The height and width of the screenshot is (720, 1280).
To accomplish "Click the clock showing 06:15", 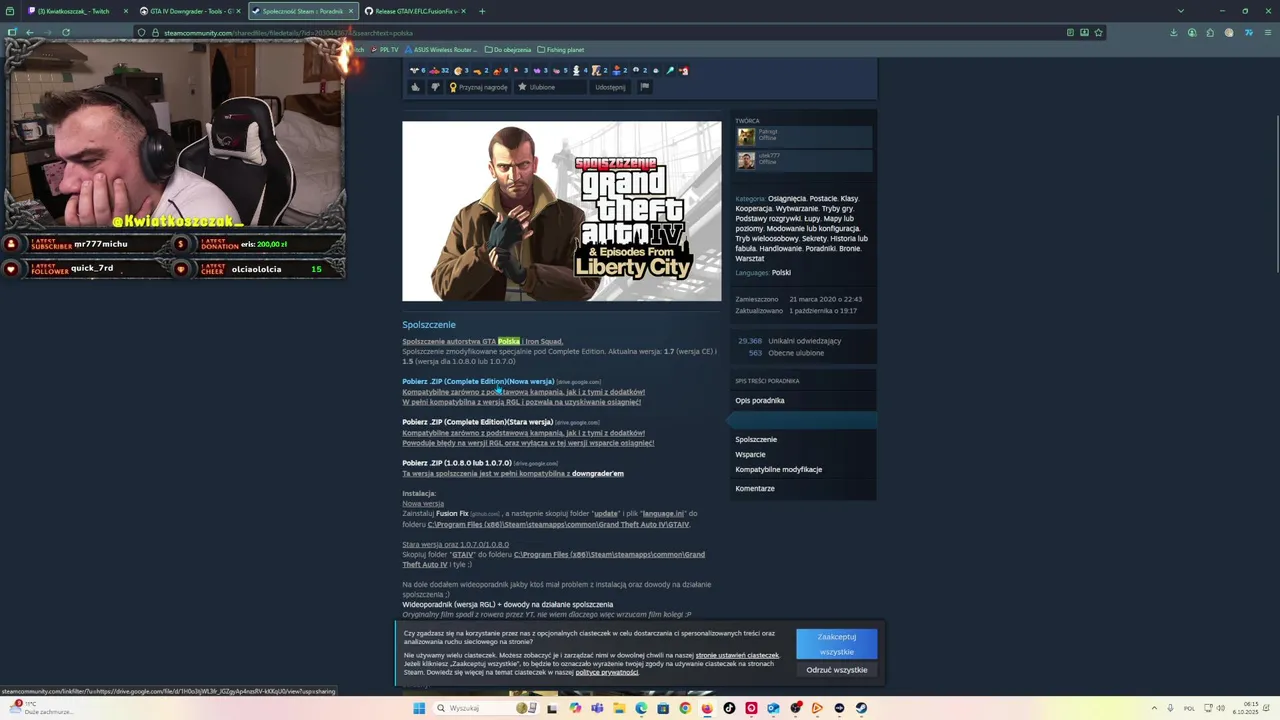I will [x=1252, y=704].
